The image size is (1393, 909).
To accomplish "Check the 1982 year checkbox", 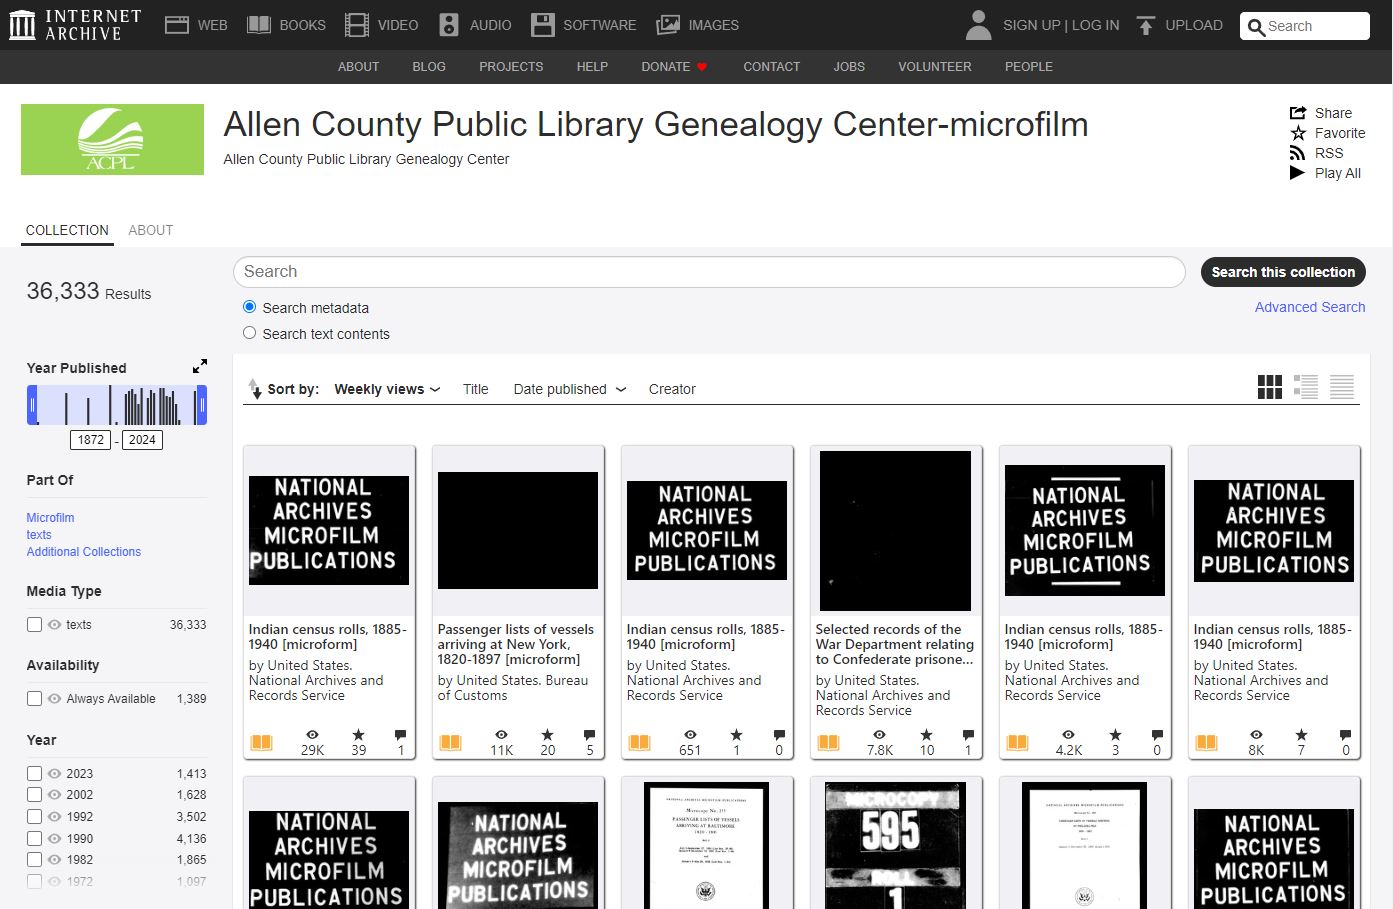I will tap(34, 860).
